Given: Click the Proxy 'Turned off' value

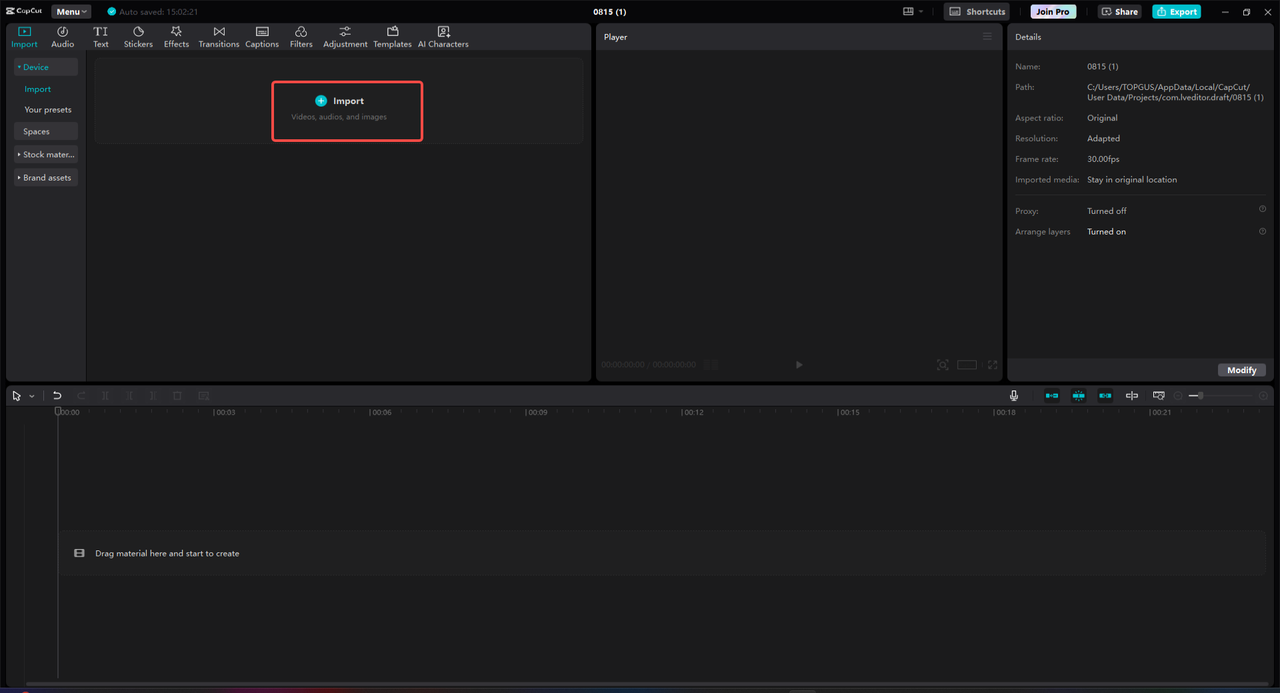Looking at the screenshot, I should tap(1107, 211).
